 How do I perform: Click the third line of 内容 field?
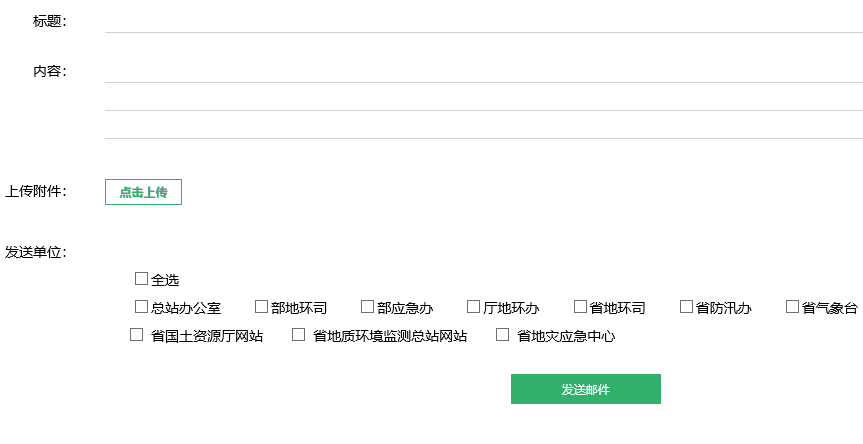click(483, 125)
